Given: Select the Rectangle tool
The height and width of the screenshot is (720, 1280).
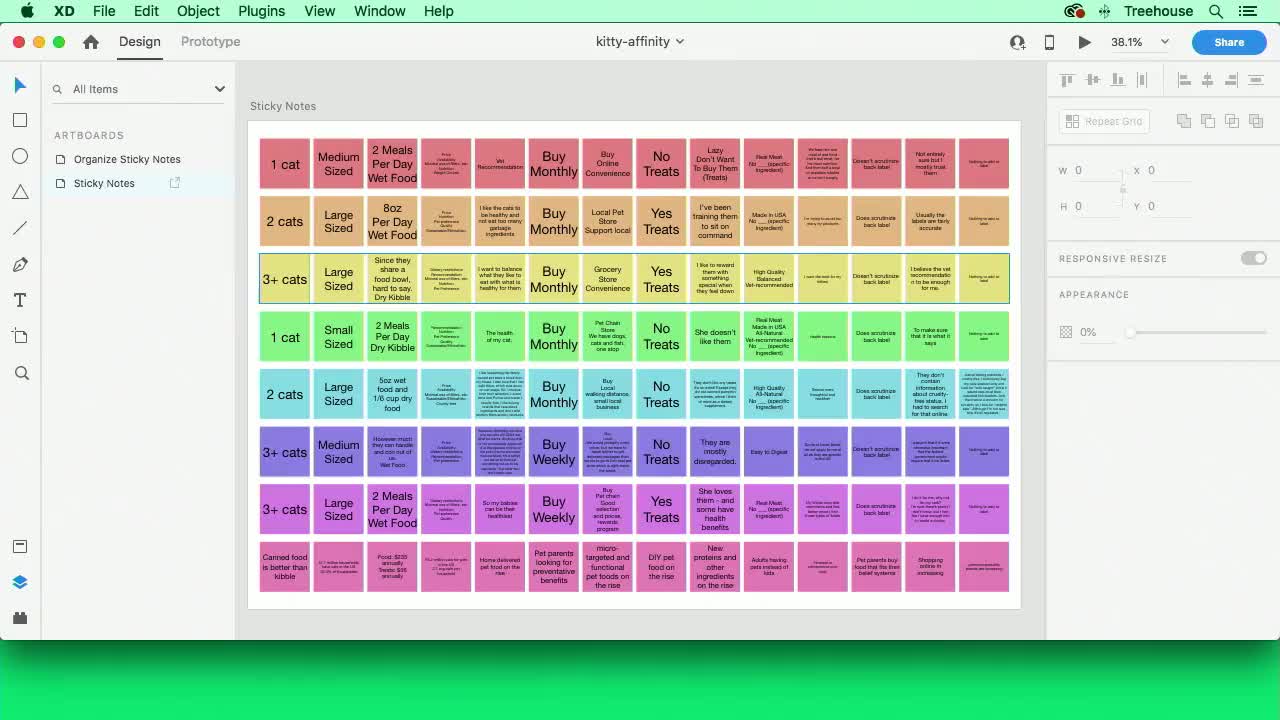Looking at the screenshot, I should point(20,120).
